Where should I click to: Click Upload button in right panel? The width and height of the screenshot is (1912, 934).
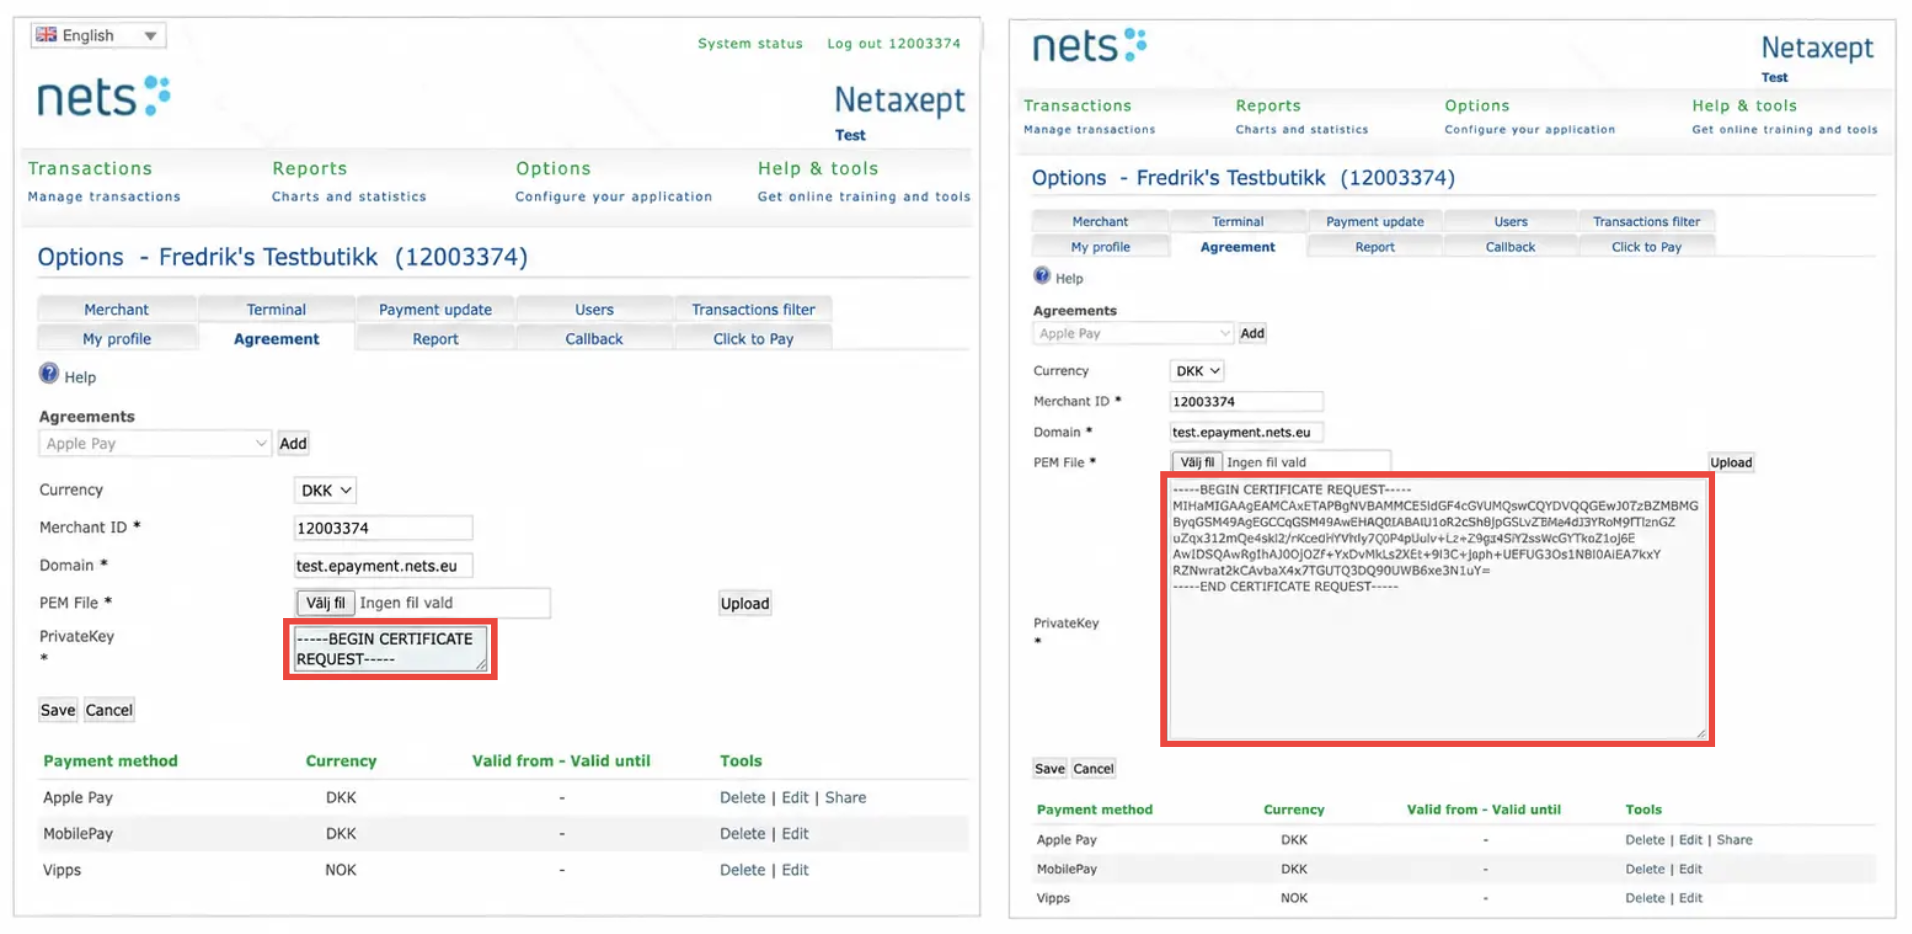pyautogui.click(x=1731, y=462)
